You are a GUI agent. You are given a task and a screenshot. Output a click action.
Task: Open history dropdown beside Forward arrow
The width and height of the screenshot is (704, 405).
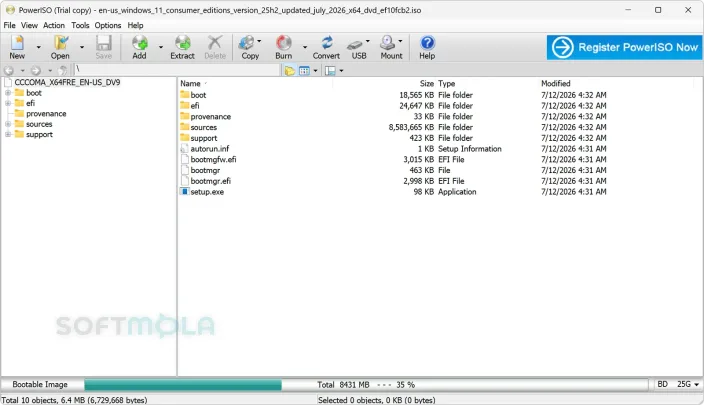pos(50,71)
